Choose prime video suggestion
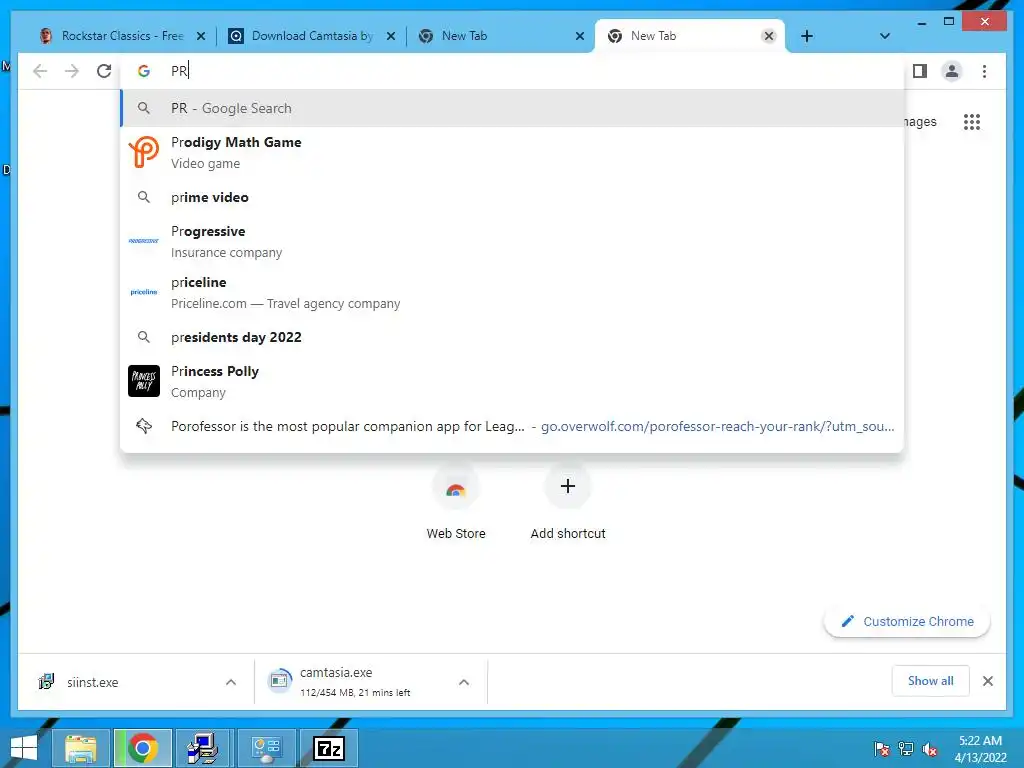 [x=512, y=197]
